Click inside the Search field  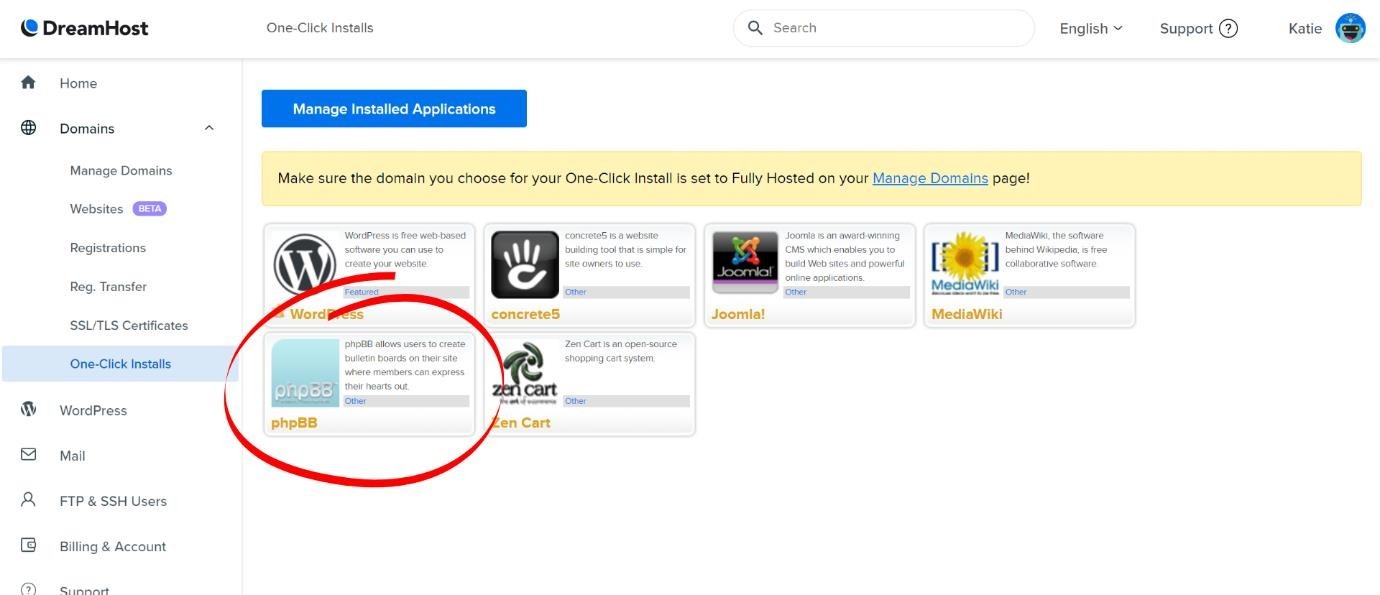pyautogui.click(x=883, y=27)
